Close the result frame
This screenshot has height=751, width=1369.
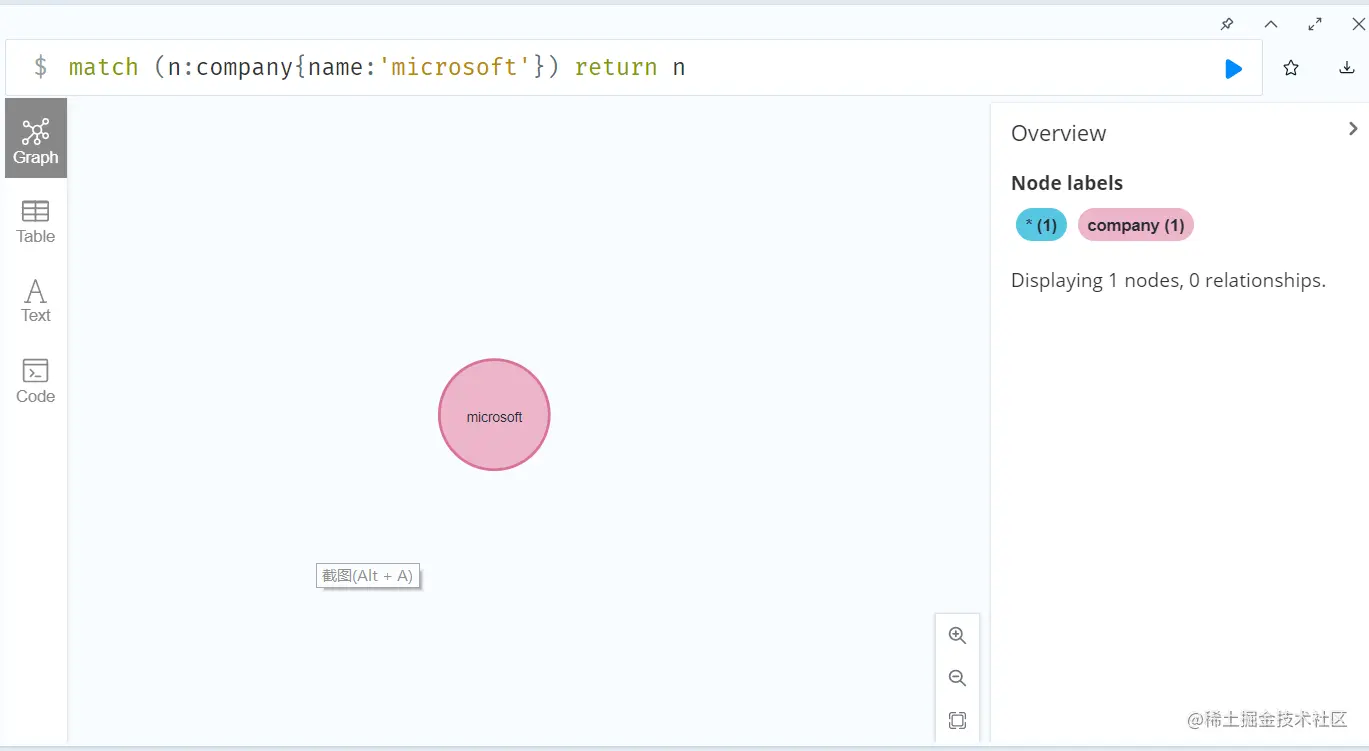tap(1358, 24)
